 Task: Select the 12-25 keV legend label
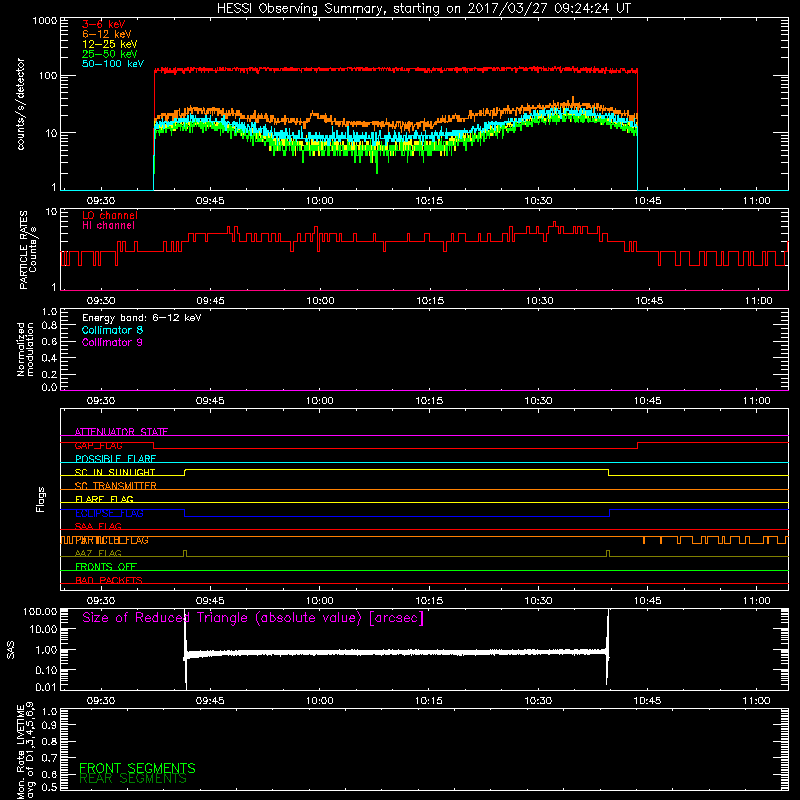(x=110, y=44)
